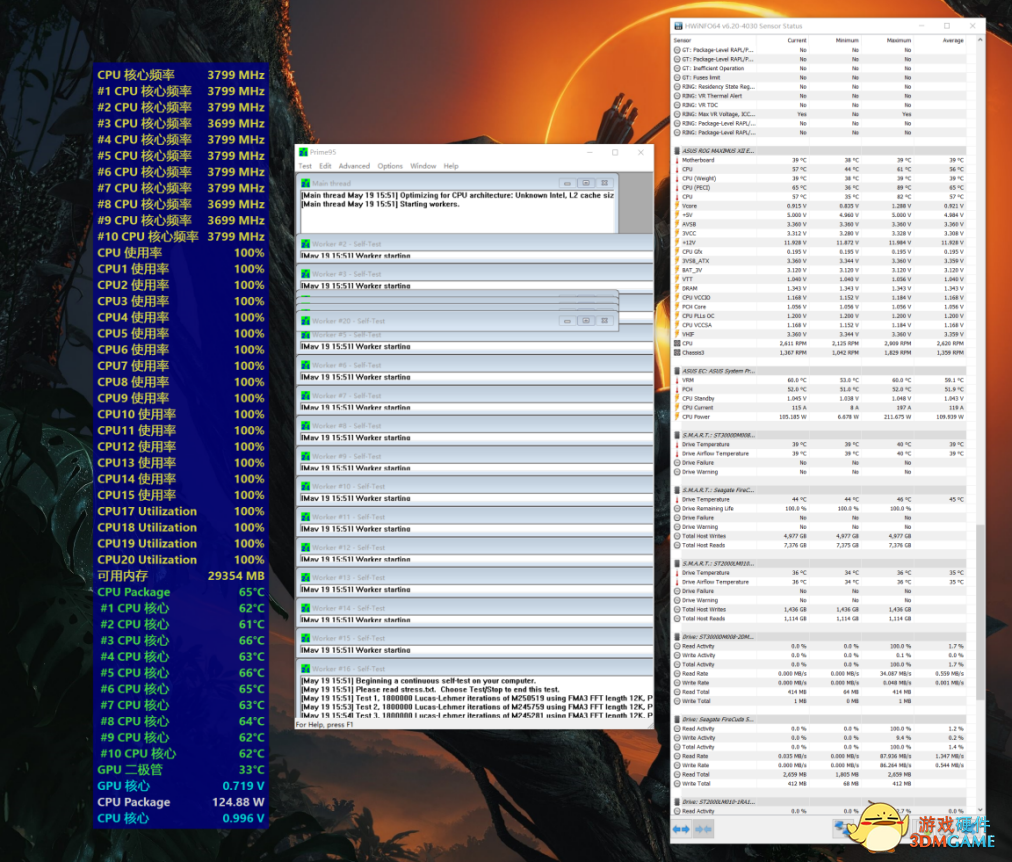Select the RING: VR Thermal Alert row

[x=820, y=96]
